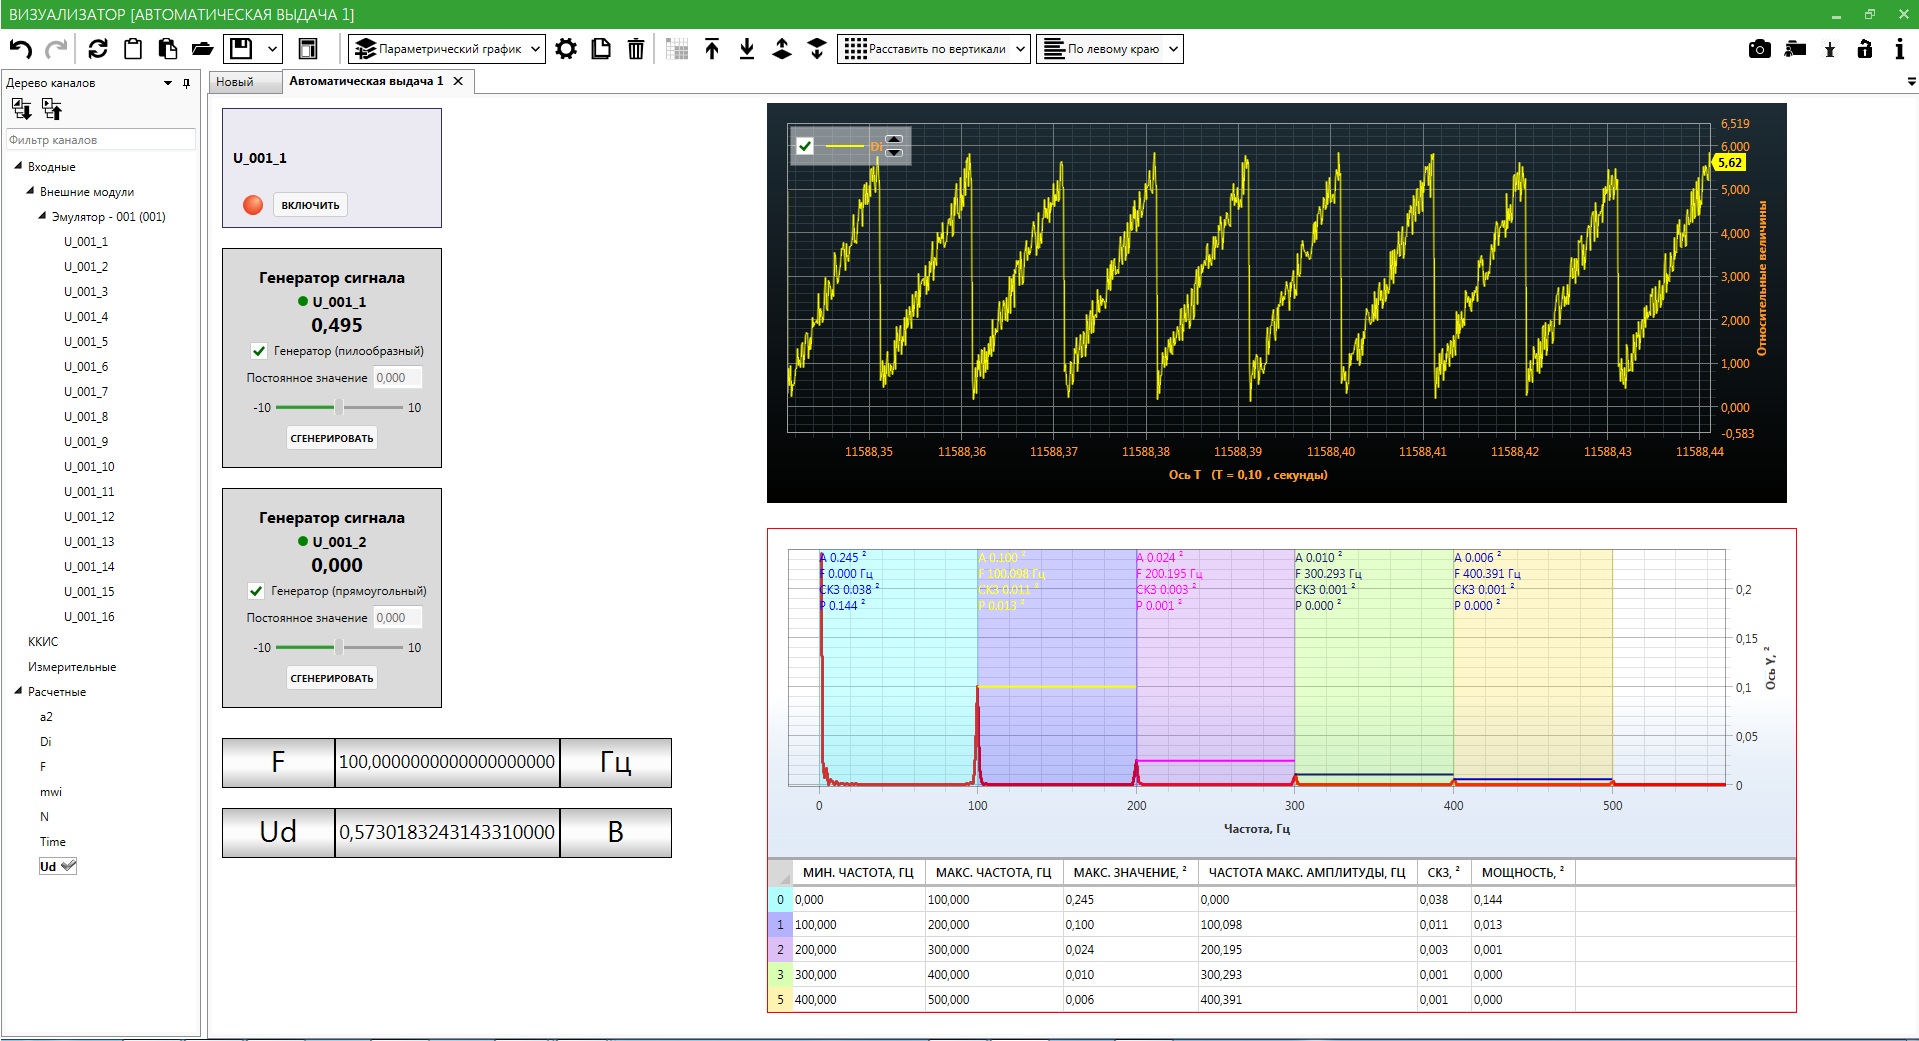Click the undo arrow icon
The height and width of the screenshot is (1041, 1919).
point(21,49)
